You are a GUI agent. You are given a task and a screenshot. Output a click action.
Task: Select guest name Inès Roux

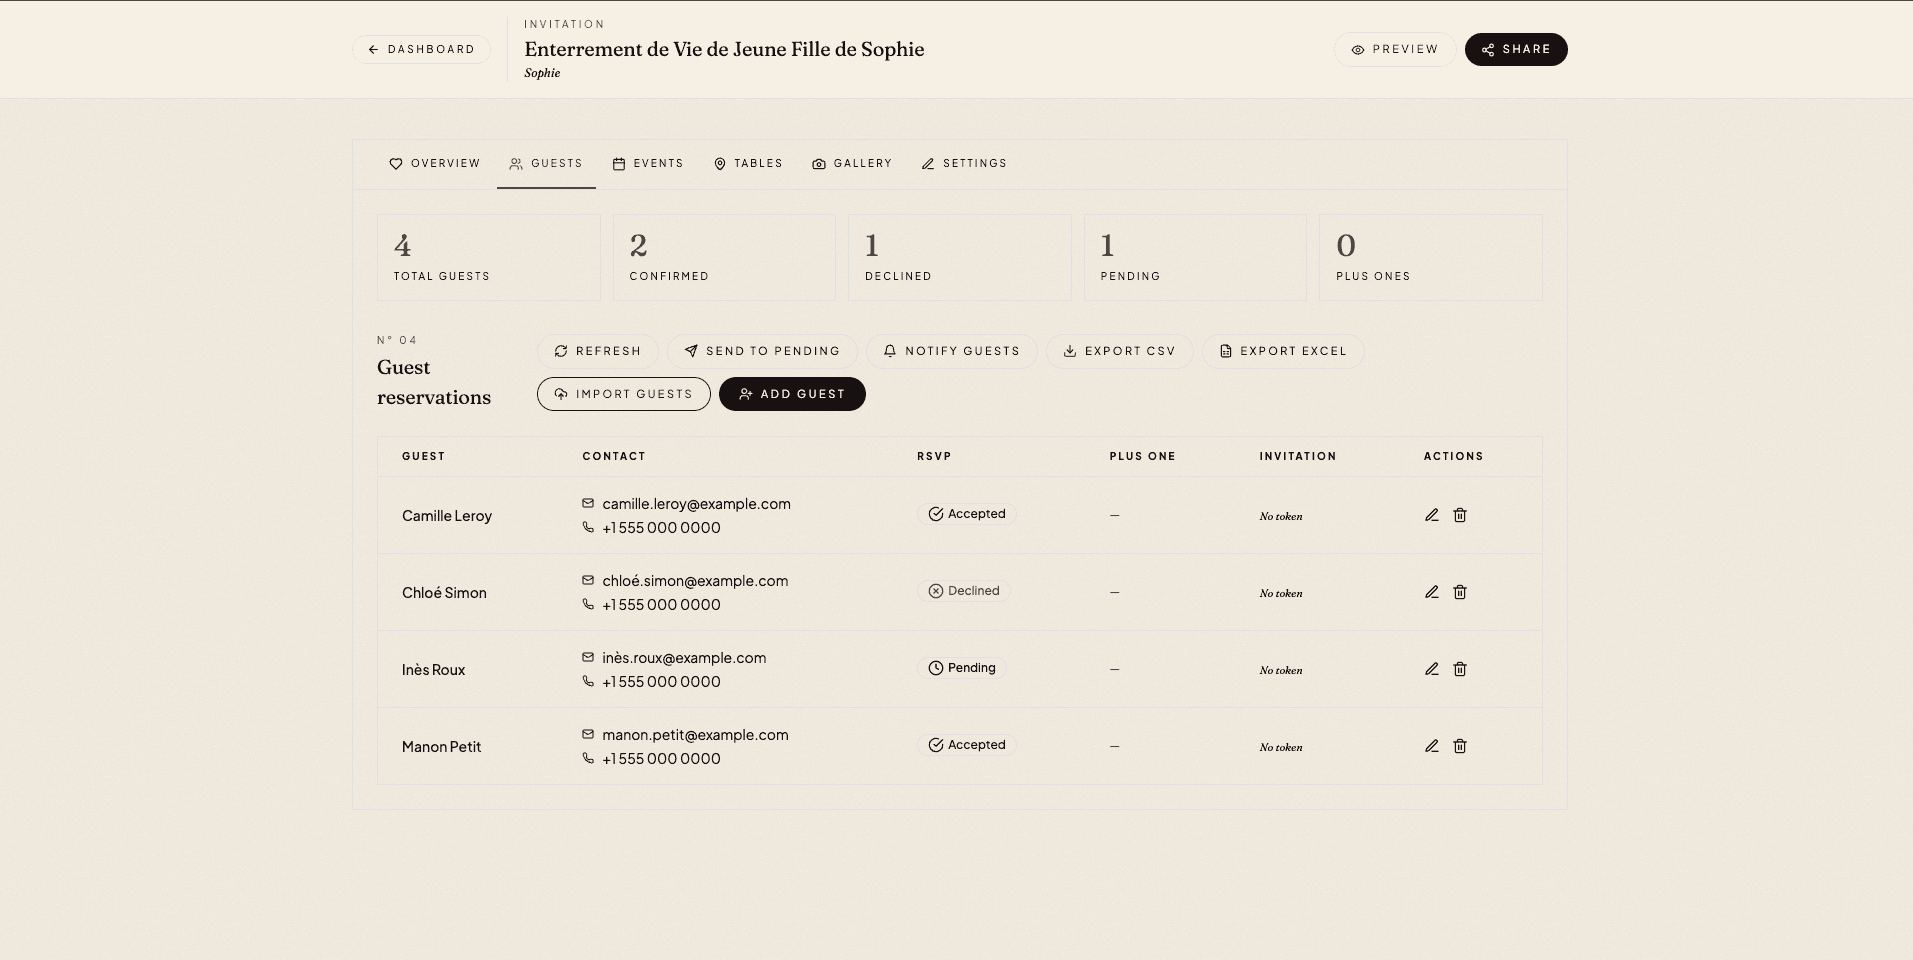(x=433, y=670)
